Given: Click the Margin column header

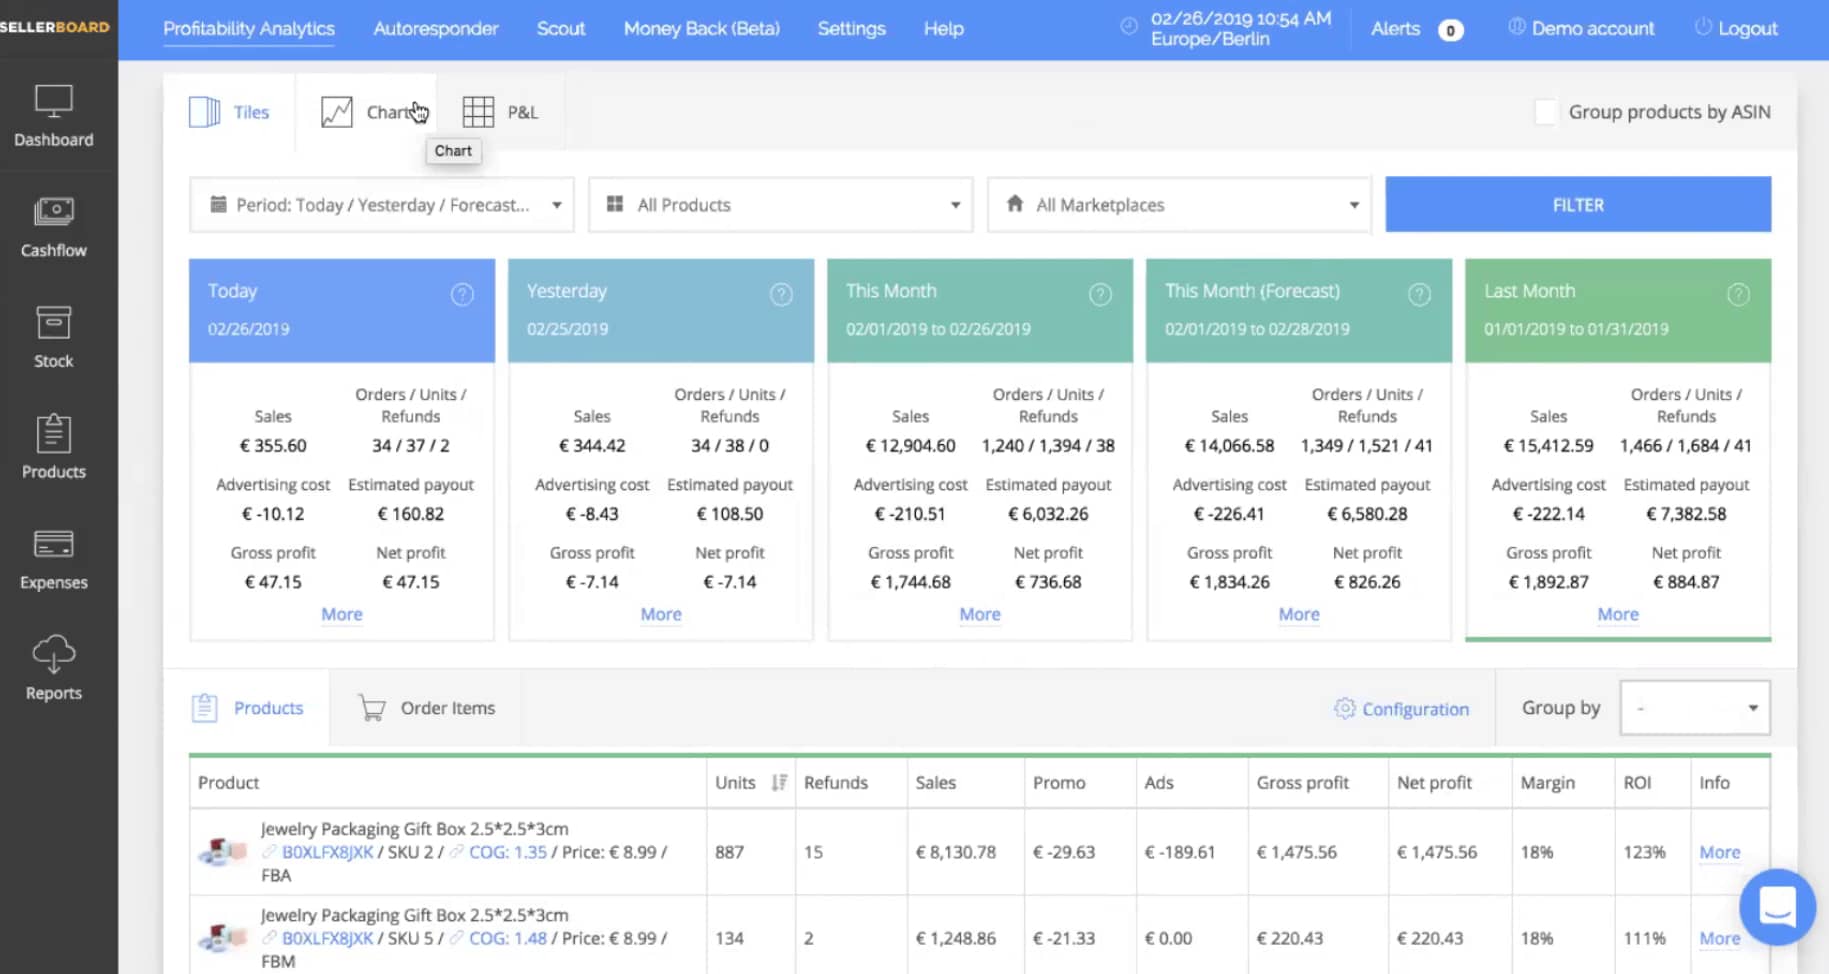Looking at the screenshot, I should tap(1548, 783).
